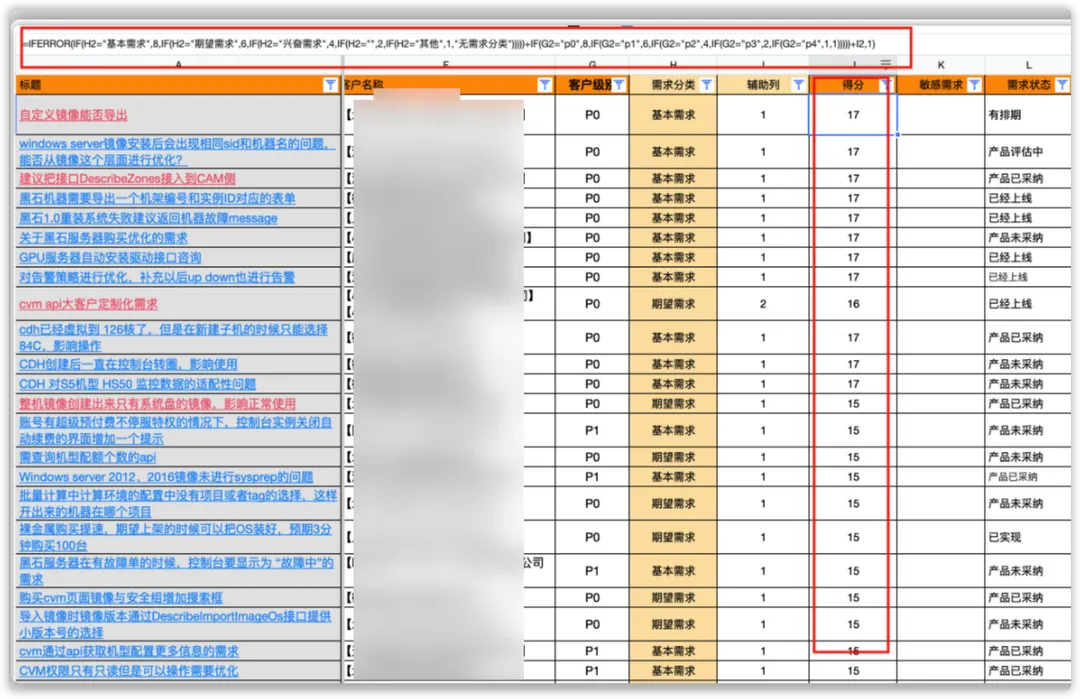Open the 敏感需求 column filter
The width and height of the screenshot is (1080, 699).
point(975,85)
